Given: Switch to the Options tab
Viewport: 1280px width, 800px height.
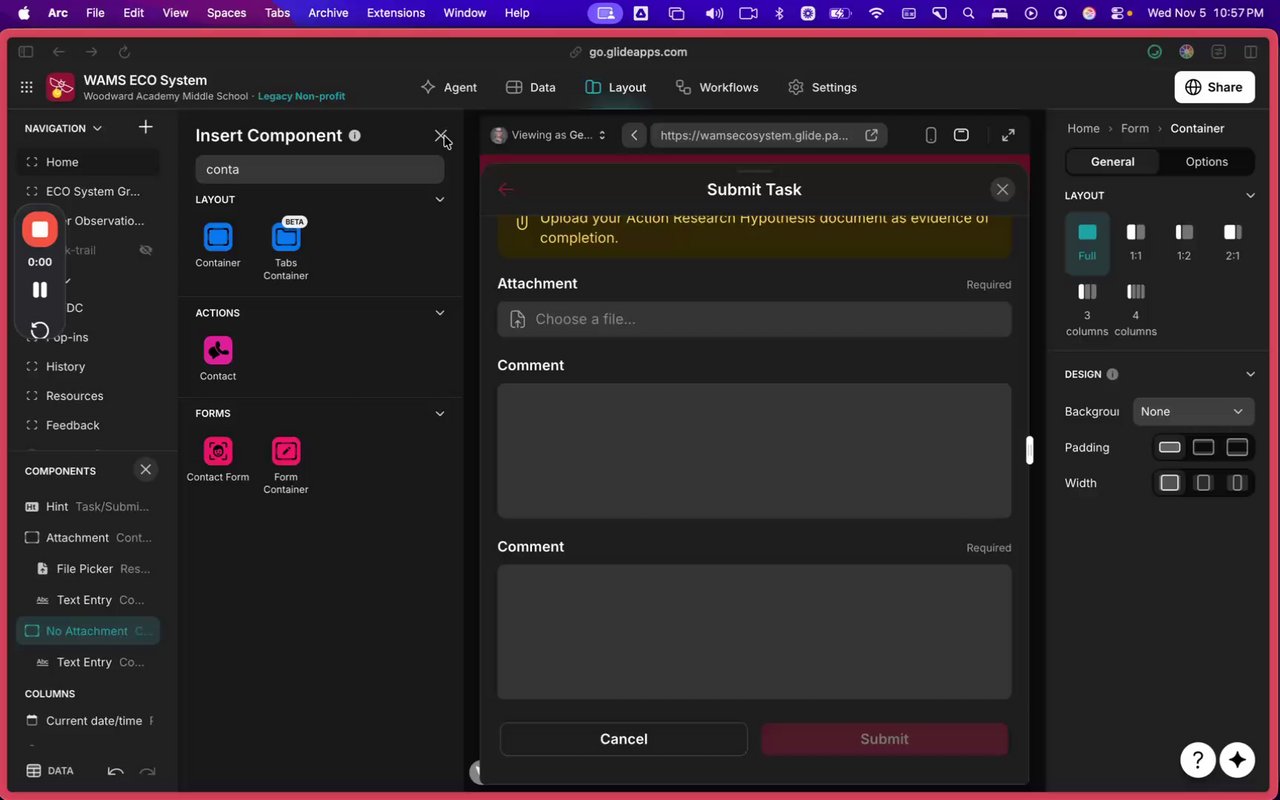Looking at the screenshot, I should (x=1207, y=161).
